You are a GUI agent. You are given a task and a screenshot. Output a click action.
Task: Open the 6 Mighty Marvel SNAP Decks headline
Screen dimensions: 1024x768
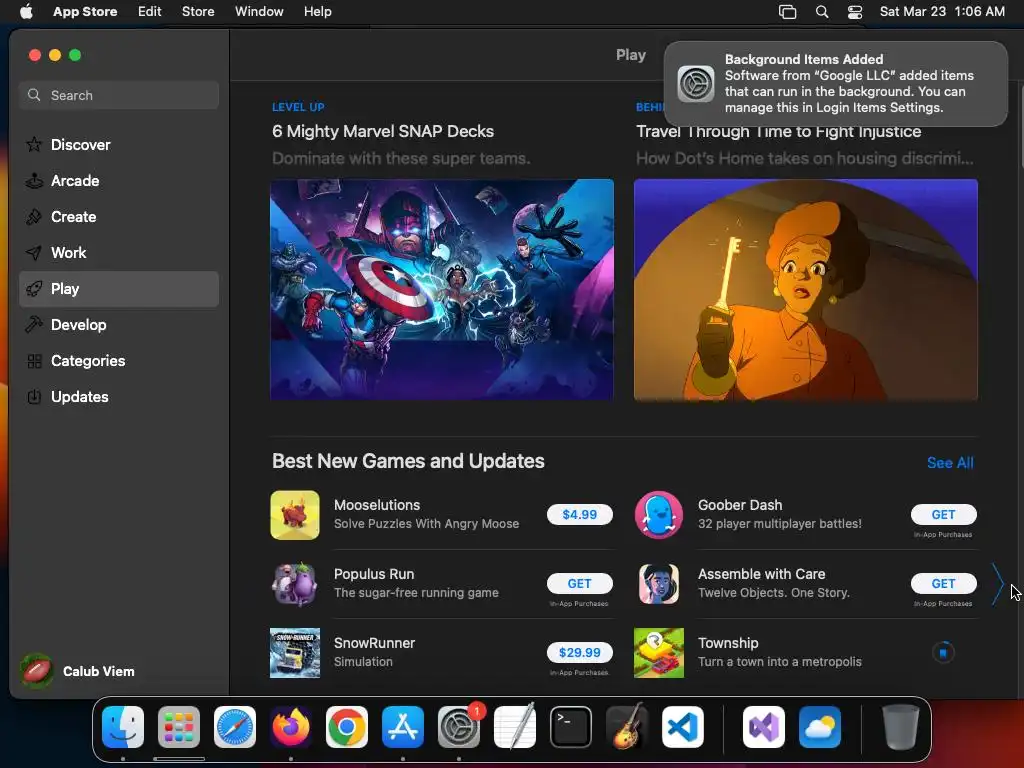pyautogui.click(x=383, y=131)
